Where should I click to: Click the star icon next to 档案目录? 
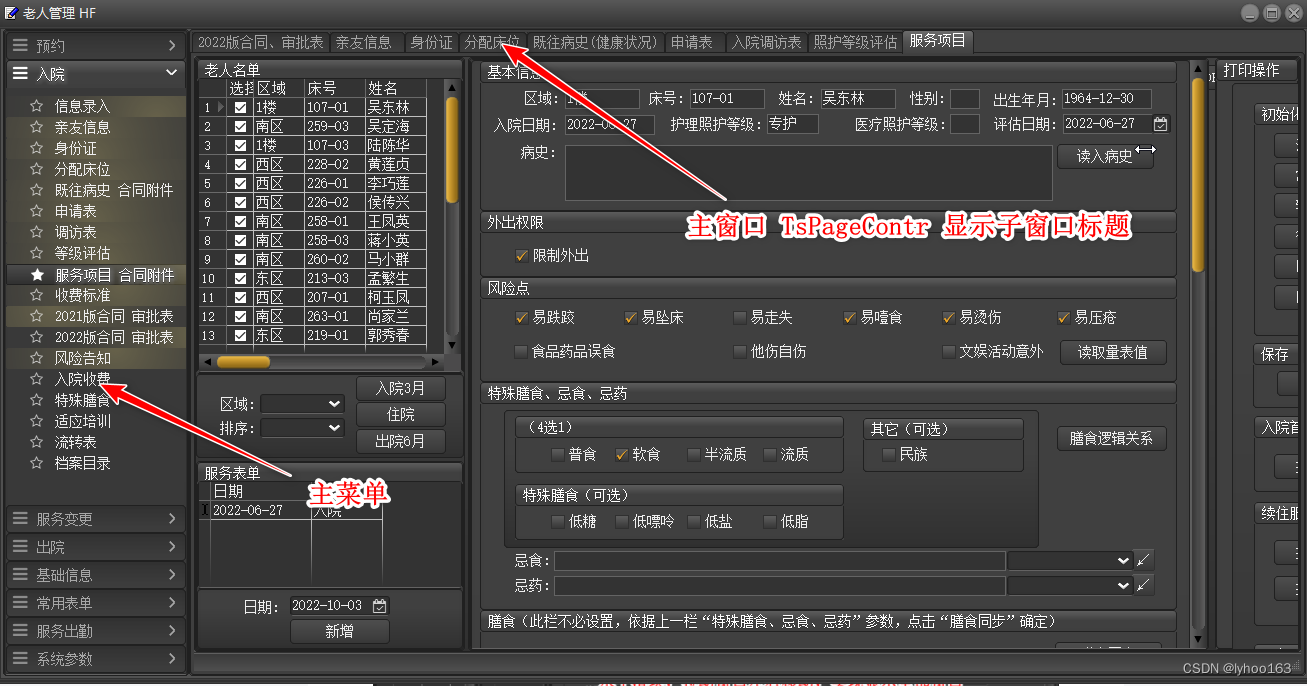coord(37,462)
